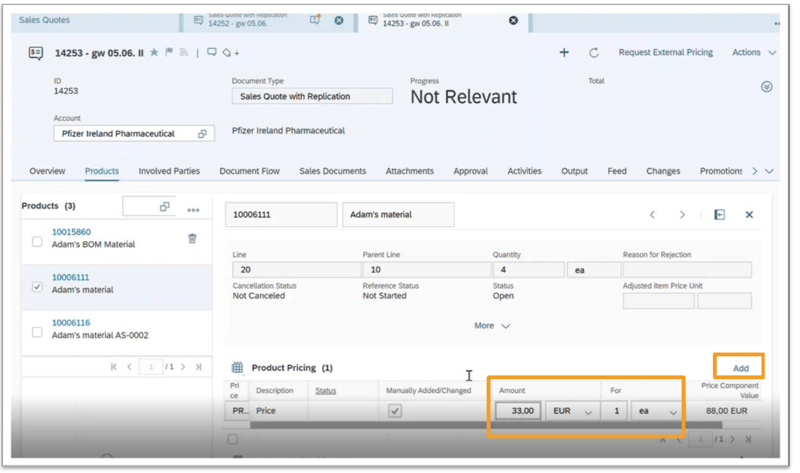The width and height of the screenshot is (800, 473).
Task: Open product link 10006116
Action: pyautogui.click(x=71, y=322)
